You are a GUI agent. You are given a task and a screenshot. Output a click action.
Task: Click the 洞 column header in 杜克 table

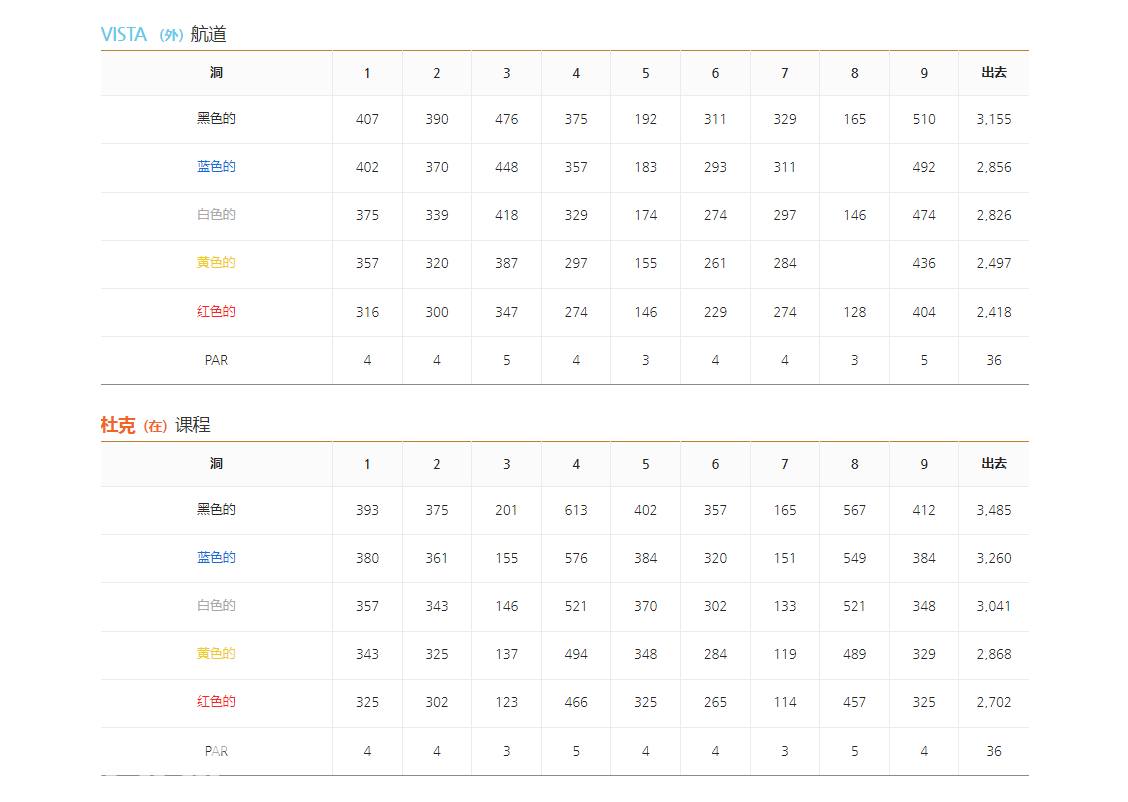pyautogui.click(x=216, y=464)
